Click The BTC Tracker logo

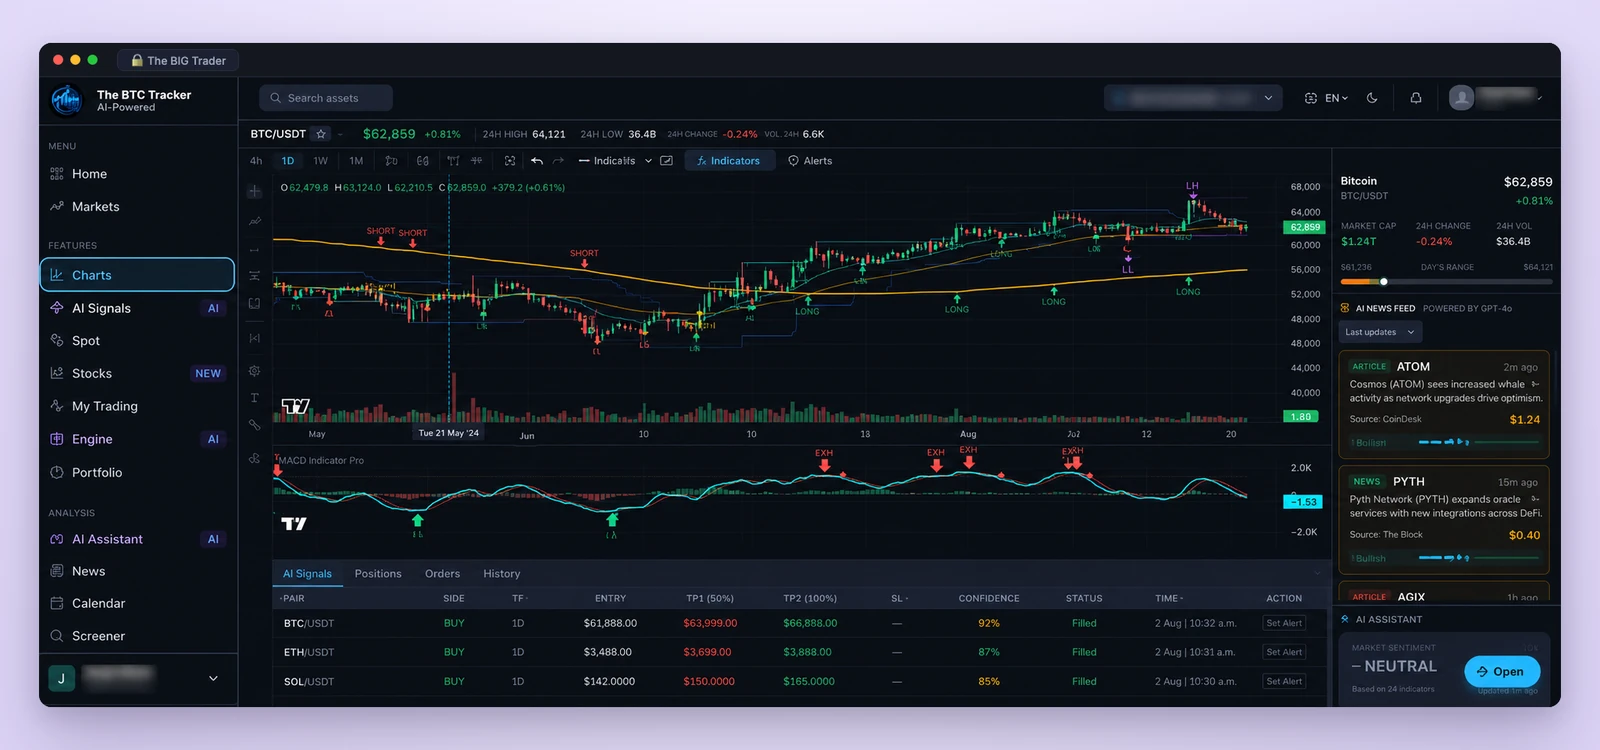coord(66,100)
